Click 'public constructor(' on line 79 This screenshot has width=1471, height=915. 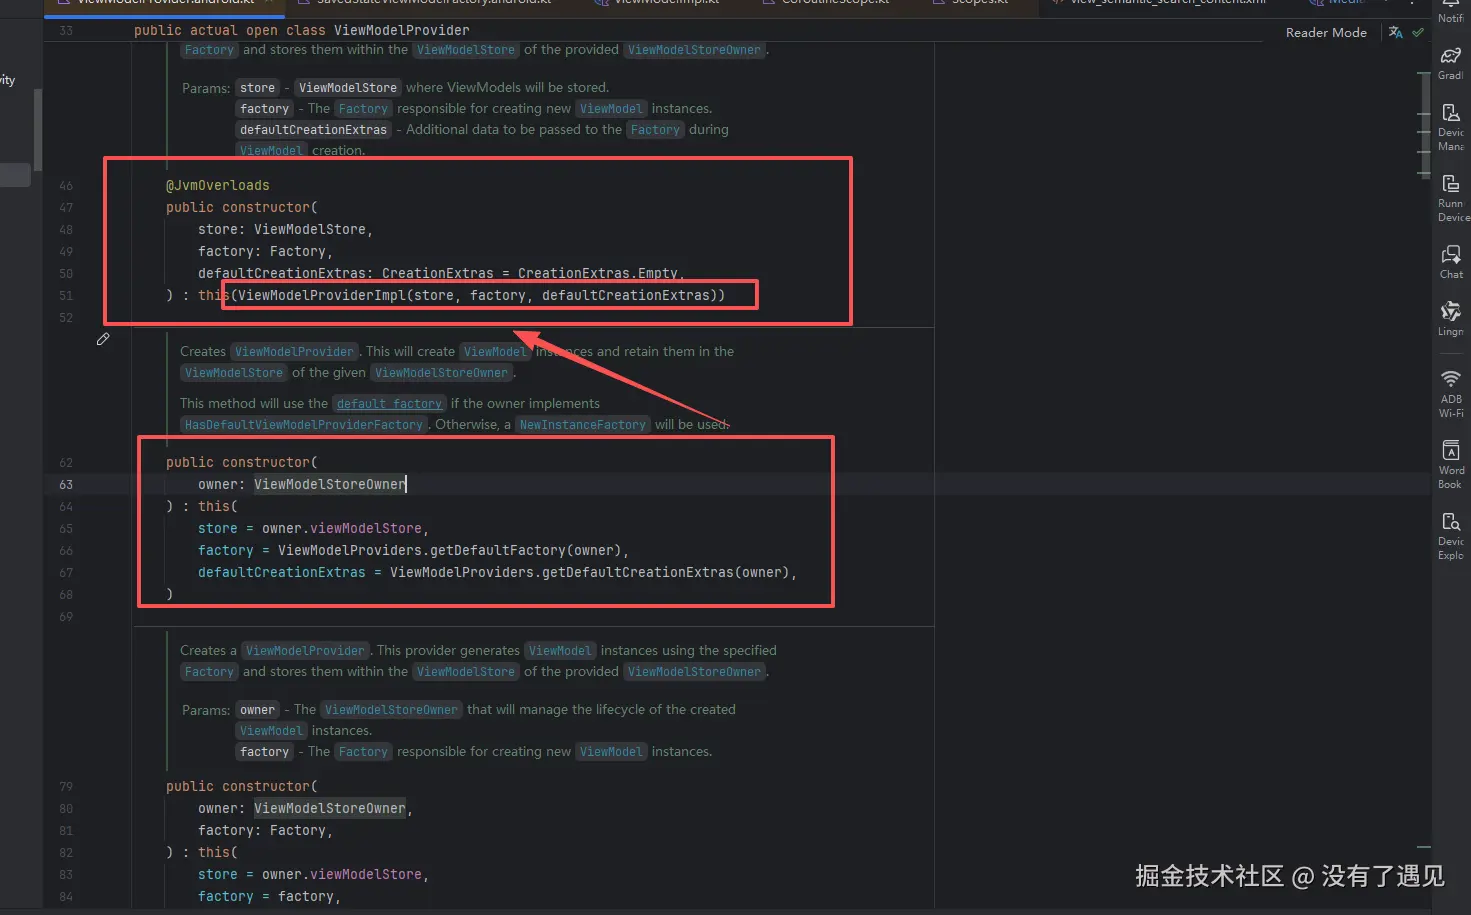click(x=242, y=786)
